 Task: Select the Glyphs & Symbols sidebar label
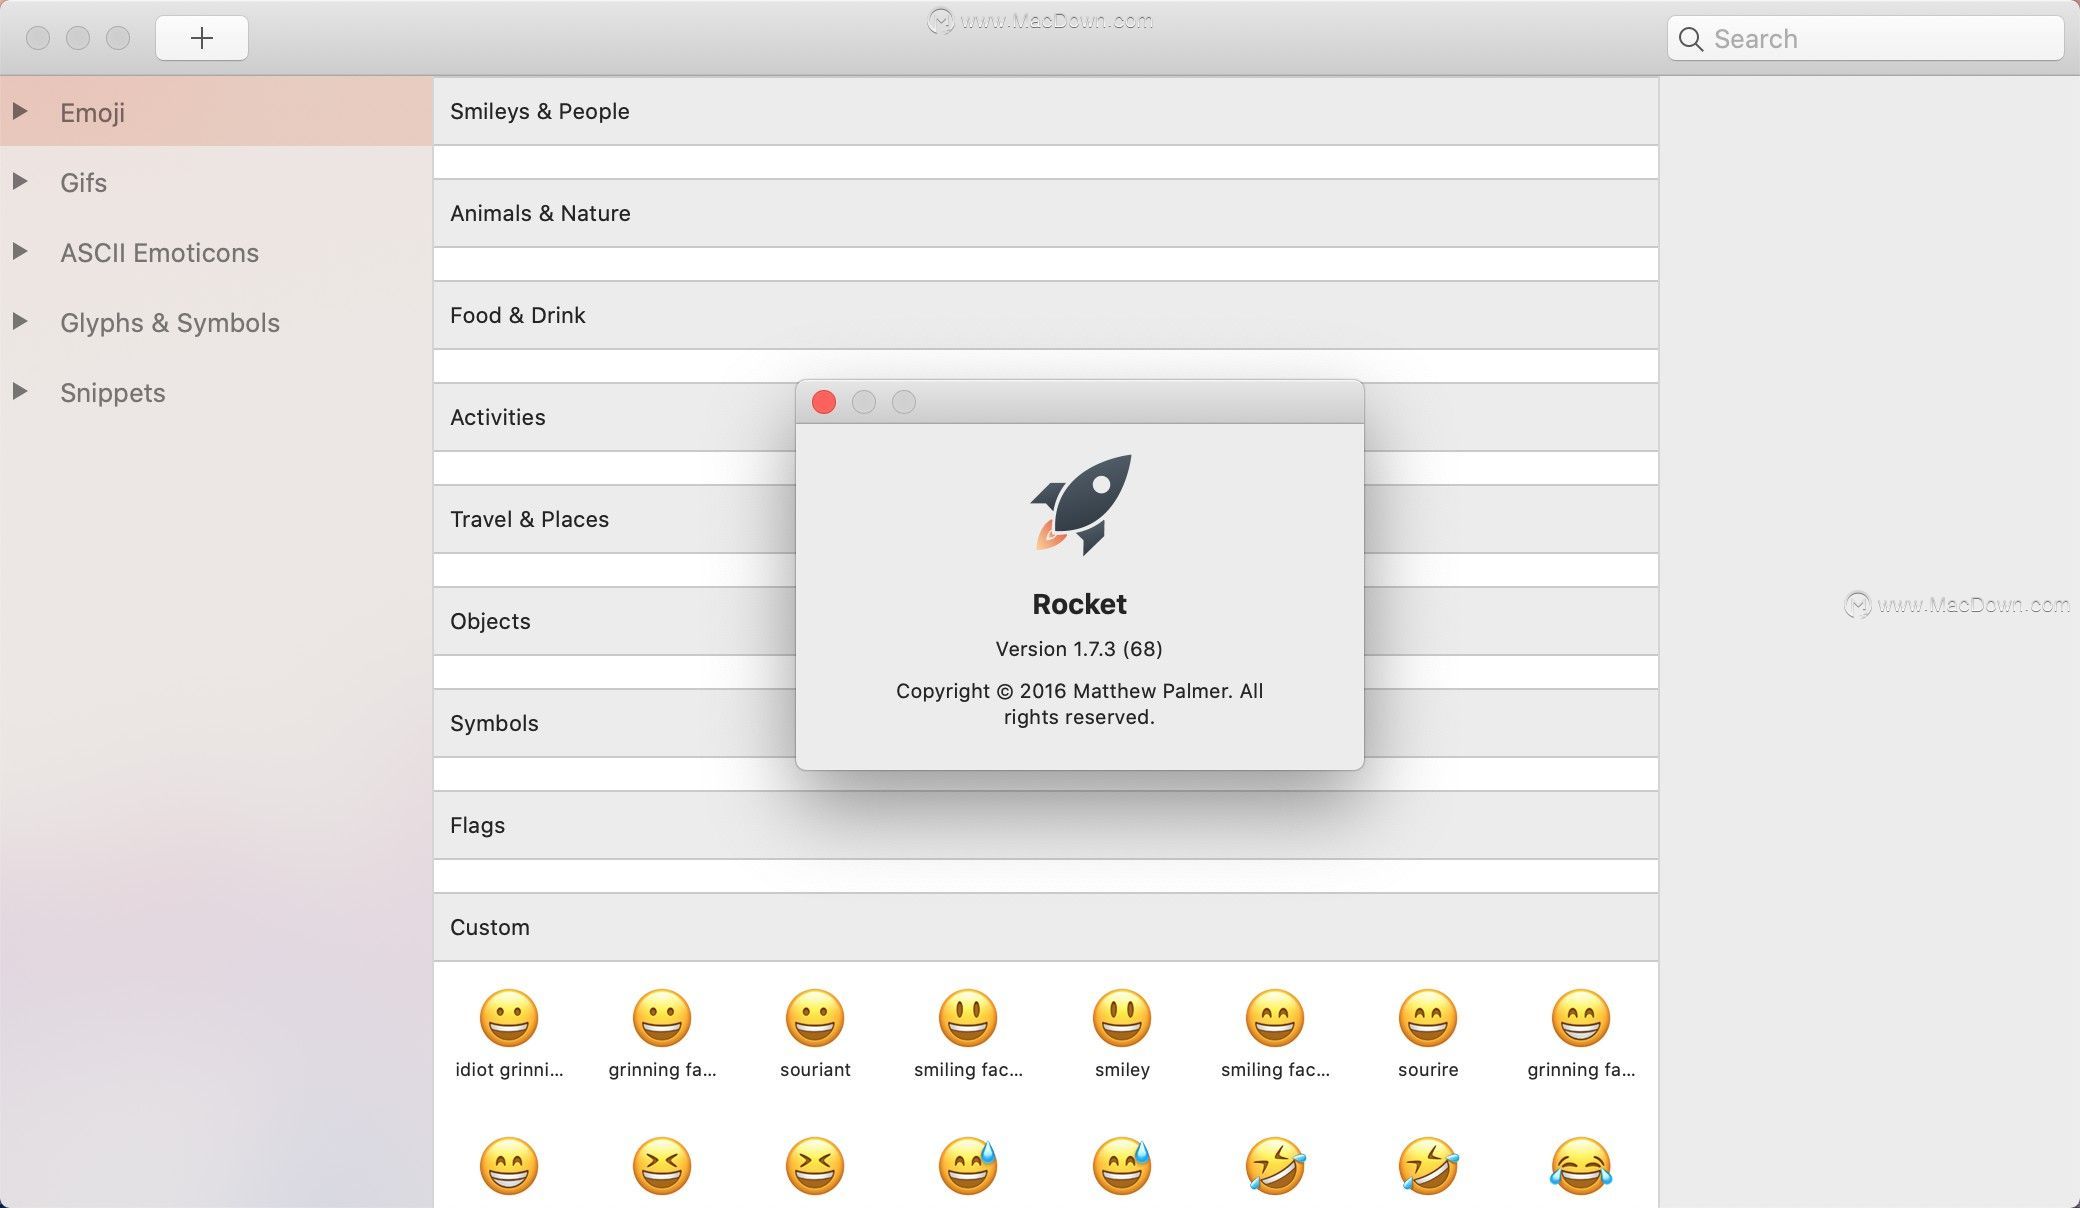point(170,323)
